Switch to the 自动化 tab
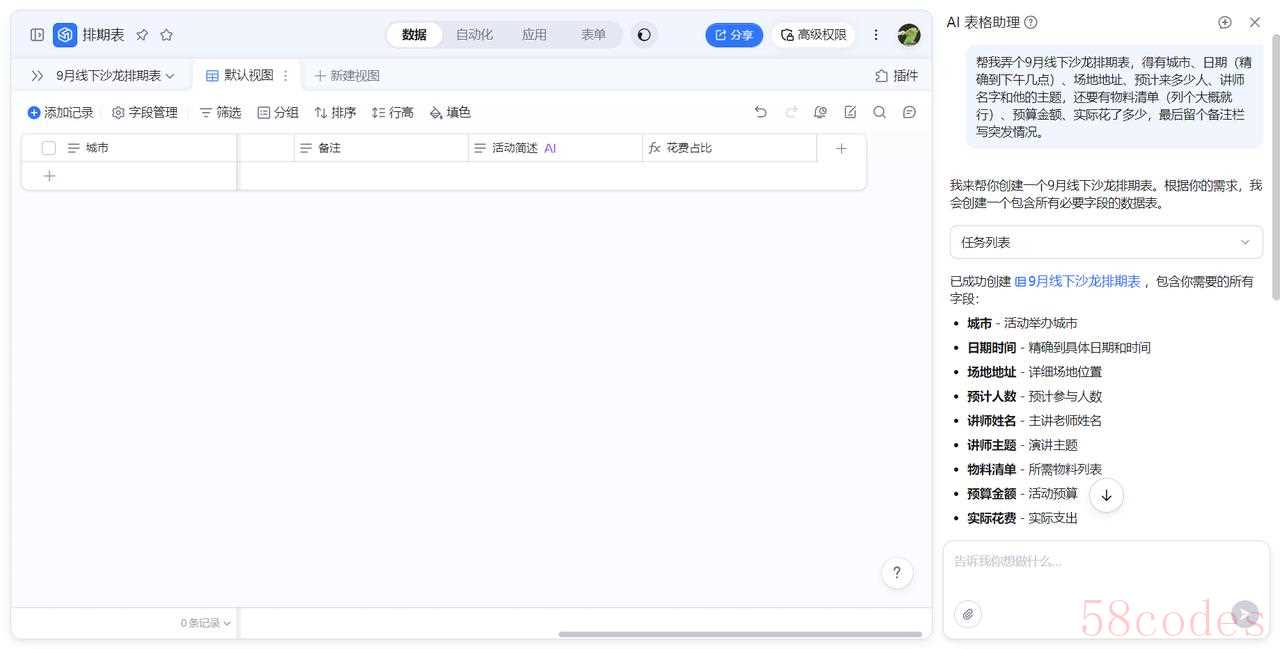The width and height of the screenshot is (1280, 649). 474,35
